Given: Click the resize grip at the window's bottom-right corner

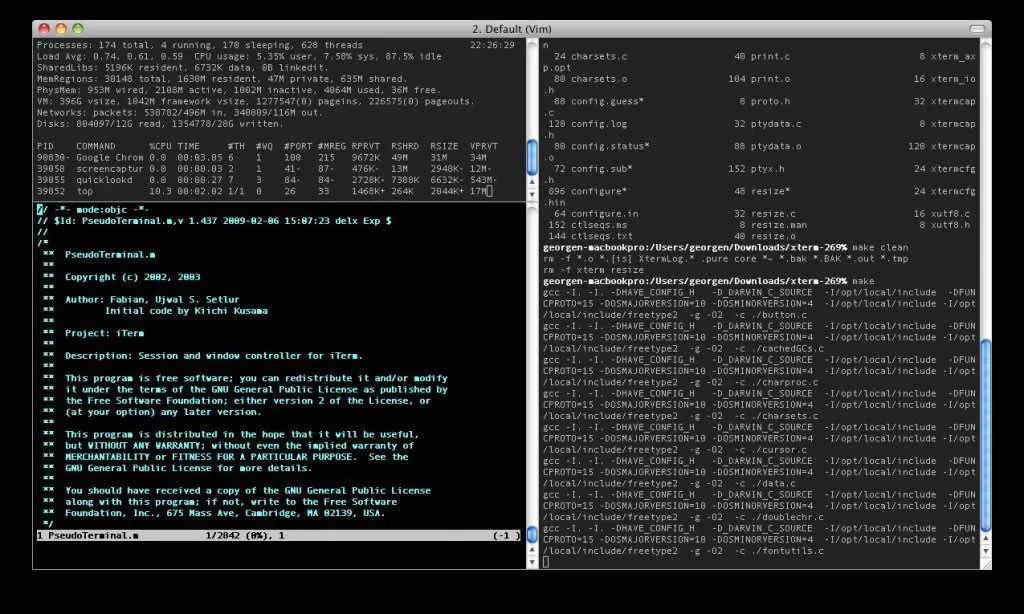Looking at the screenshot, I should tap(984, 563).
